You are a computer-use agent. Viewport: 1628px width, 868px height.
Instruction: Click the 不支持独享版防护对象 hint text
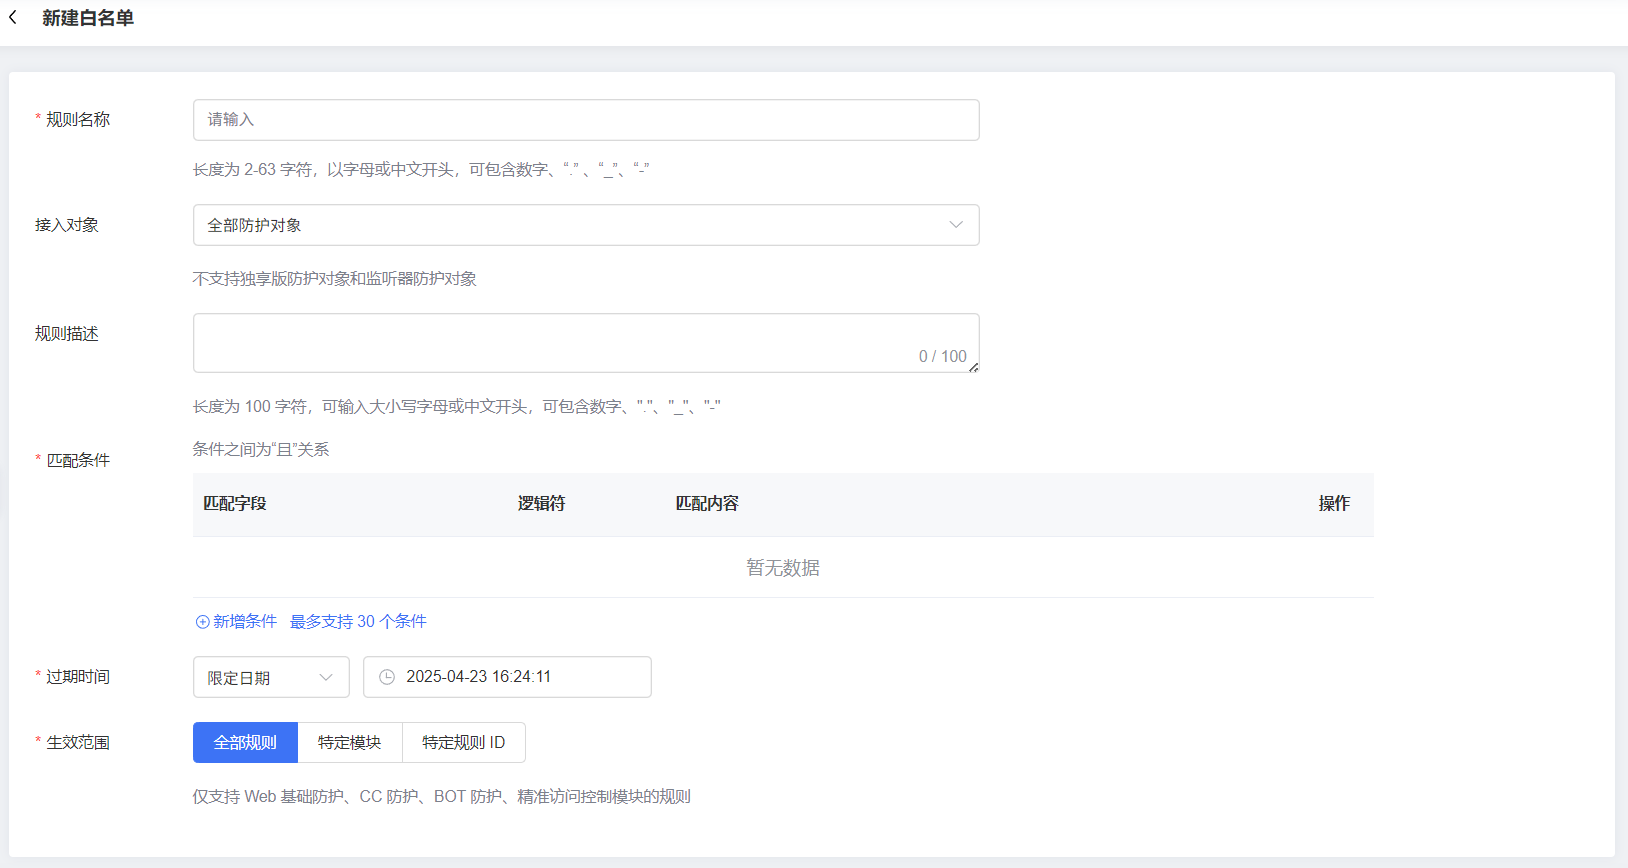point(335,279)
